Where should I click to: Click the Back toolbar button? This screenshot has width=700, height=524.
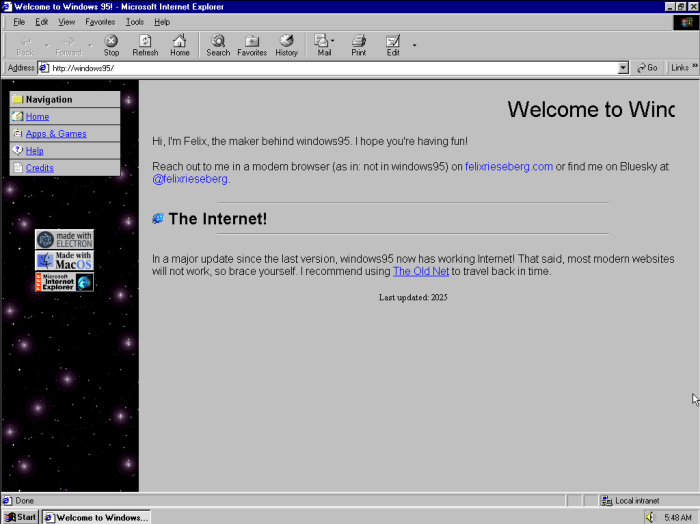25,46
